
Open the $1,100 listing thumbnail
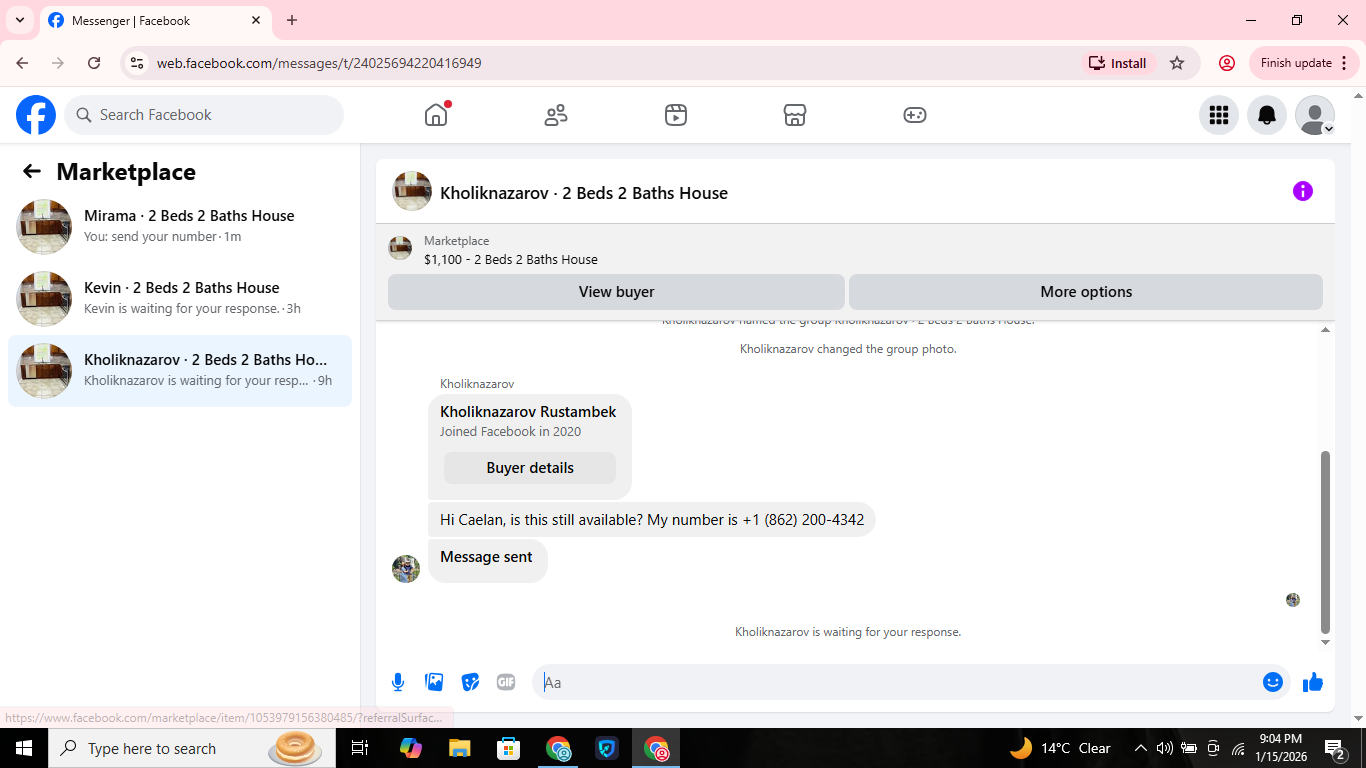(x=400, y=248)
